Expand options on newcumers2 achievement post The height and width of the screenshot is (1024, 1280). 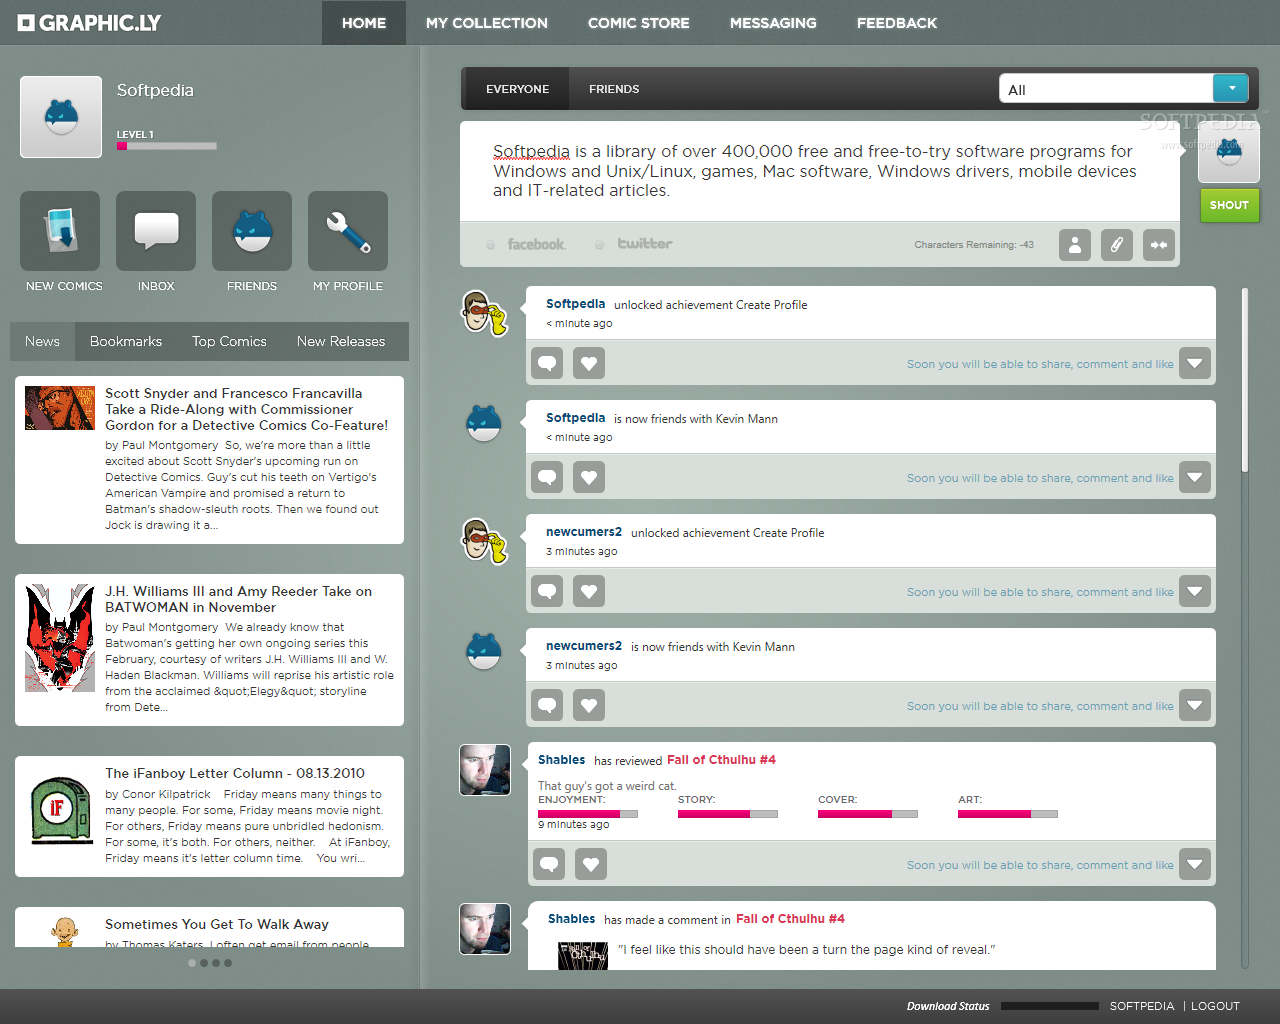point(1195,591)
